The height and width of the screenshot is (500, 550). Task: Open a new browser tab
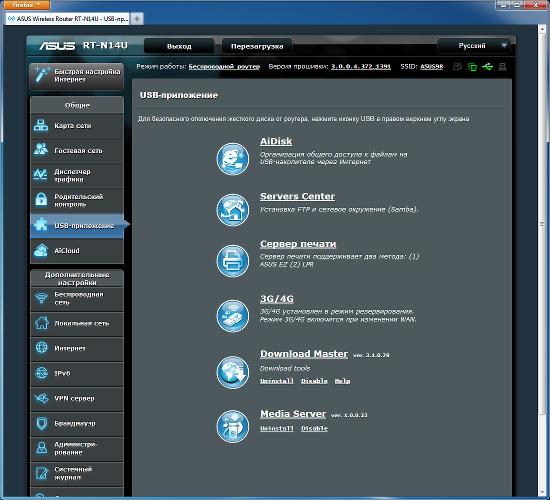[137, 18]
